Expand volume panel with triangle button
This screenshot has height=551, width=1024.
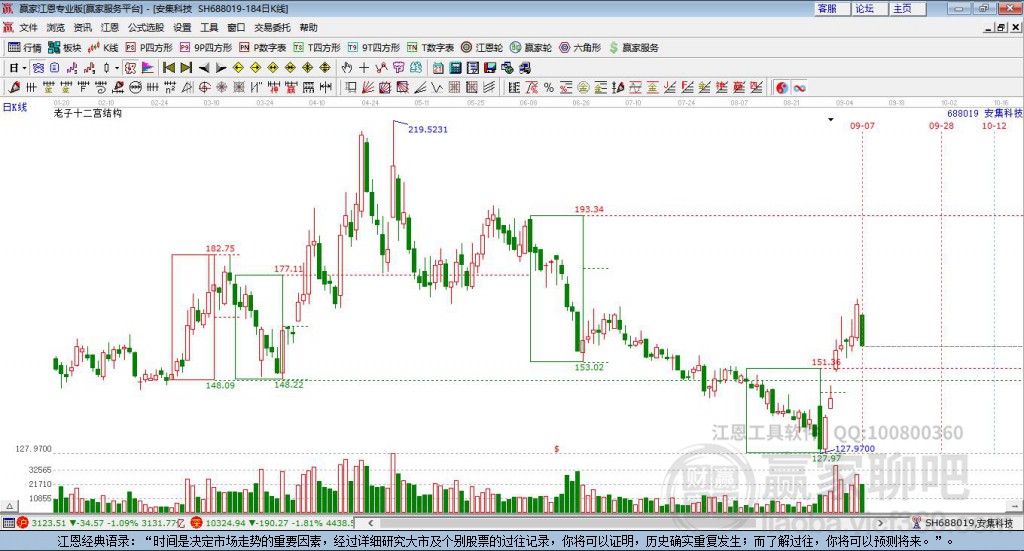pyautogui.click(x=9, y=506)
